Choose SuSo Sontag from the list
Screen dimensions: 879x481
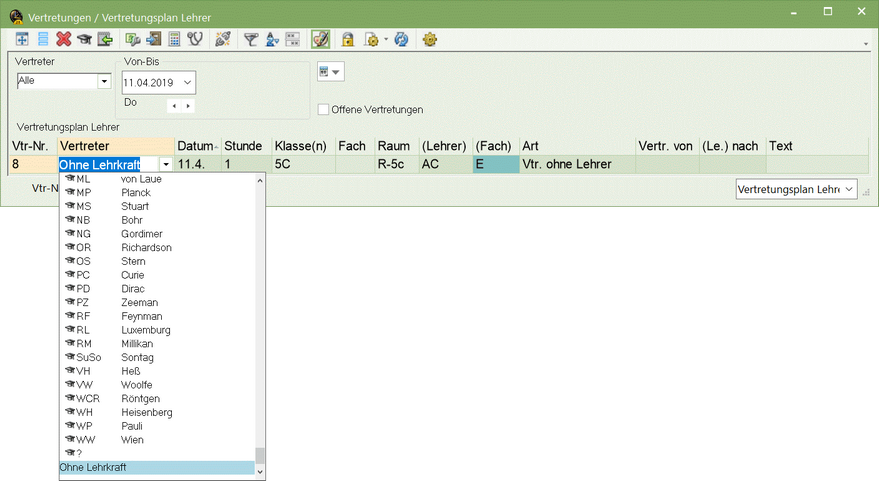coord(157,357)
